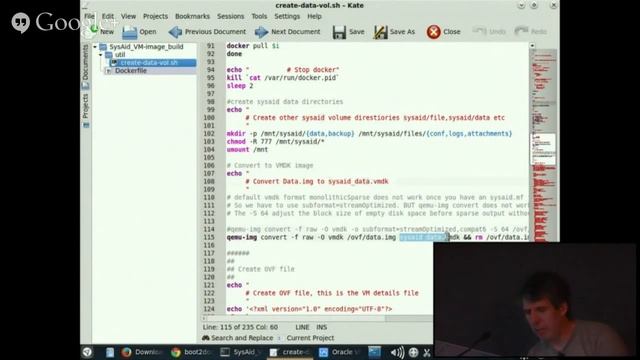640x360 pixels.
Task: Click the terminal icon in taskbar
Action: [x=374, y=352]
